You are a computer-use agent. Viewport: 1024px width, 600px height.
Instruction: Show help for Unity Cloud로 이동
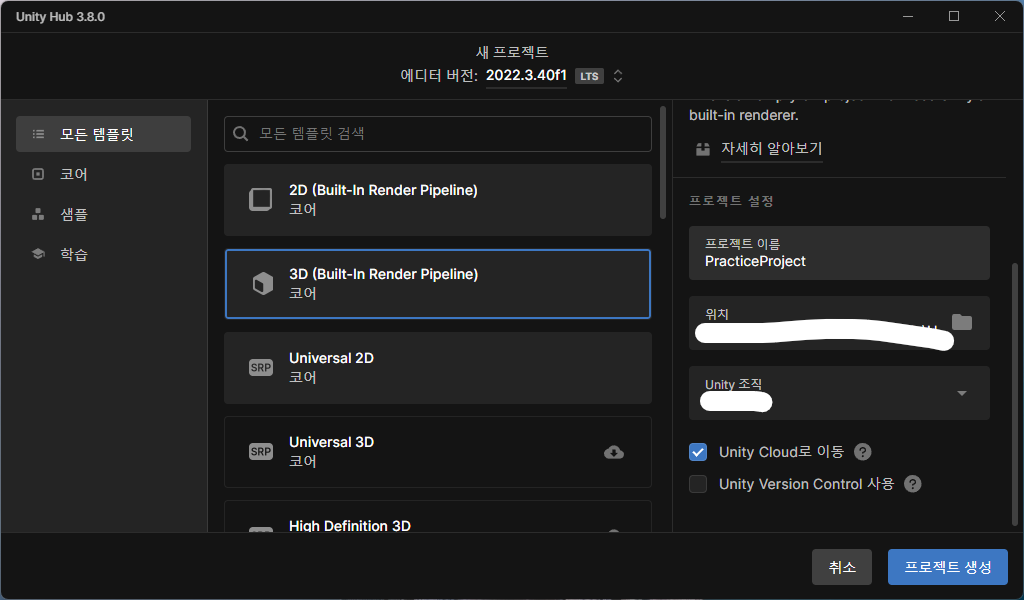(863, 452)
